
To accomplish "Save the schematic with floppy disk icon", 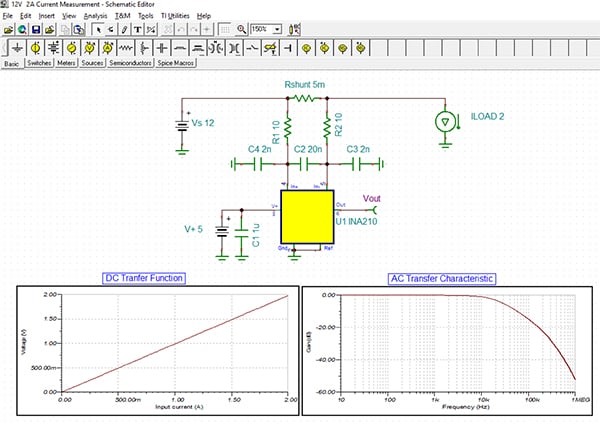I will (36, 29).
